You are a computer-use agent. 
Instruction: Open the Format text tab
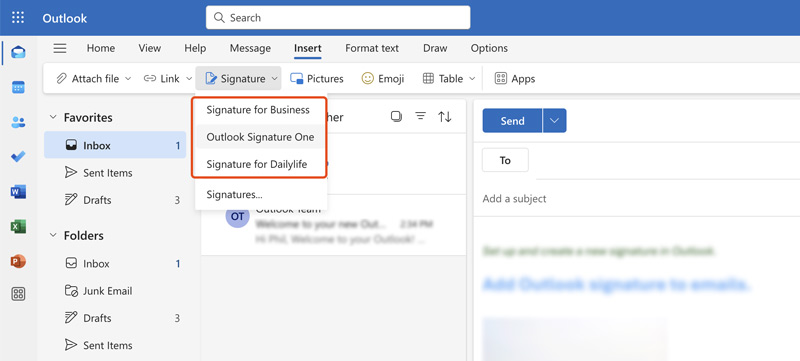click(372, 48)
